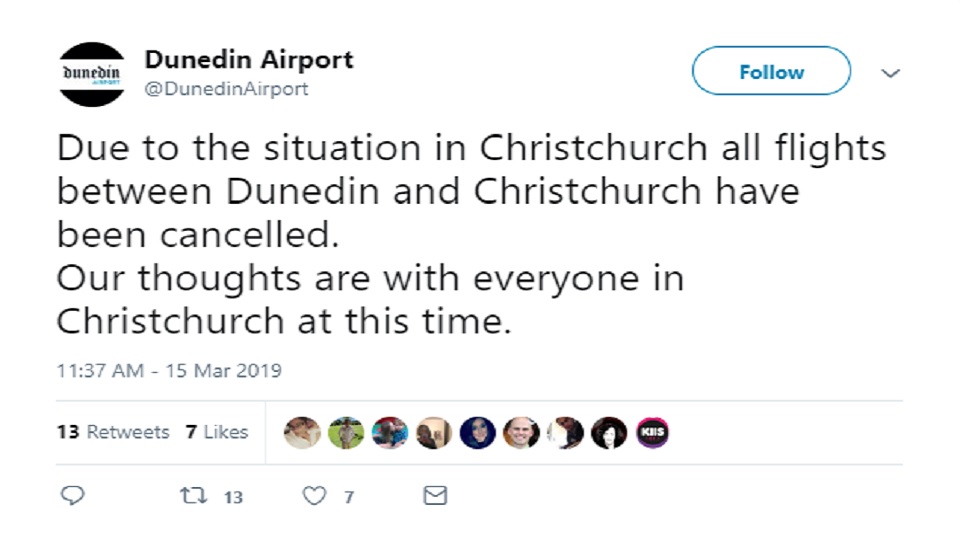Click the 11:37 AM - 15 Mar 2019 timestamp
960x540 pixels.
(x=169, y=371)
